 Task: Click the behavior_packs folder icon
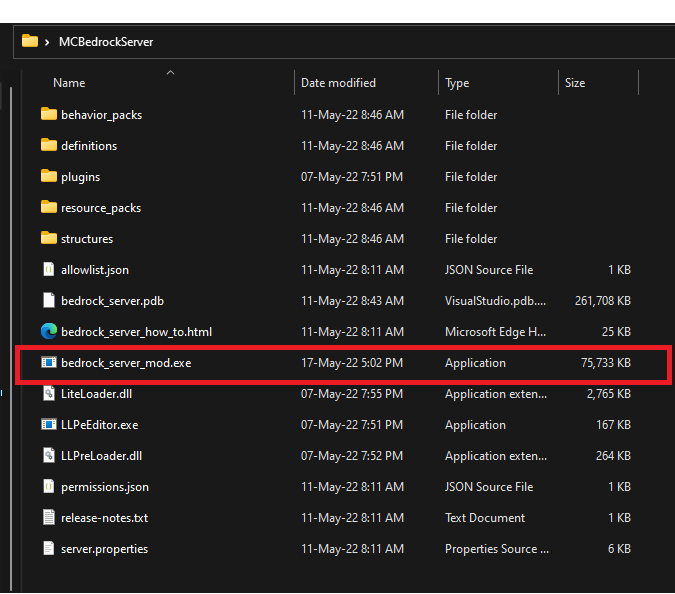[49, 114]
